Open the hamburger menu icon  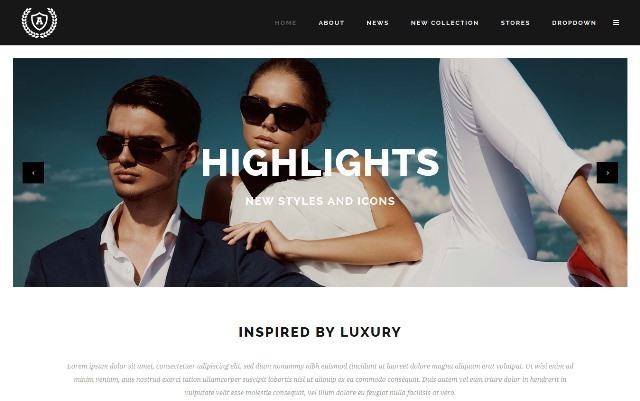(616, 23)
